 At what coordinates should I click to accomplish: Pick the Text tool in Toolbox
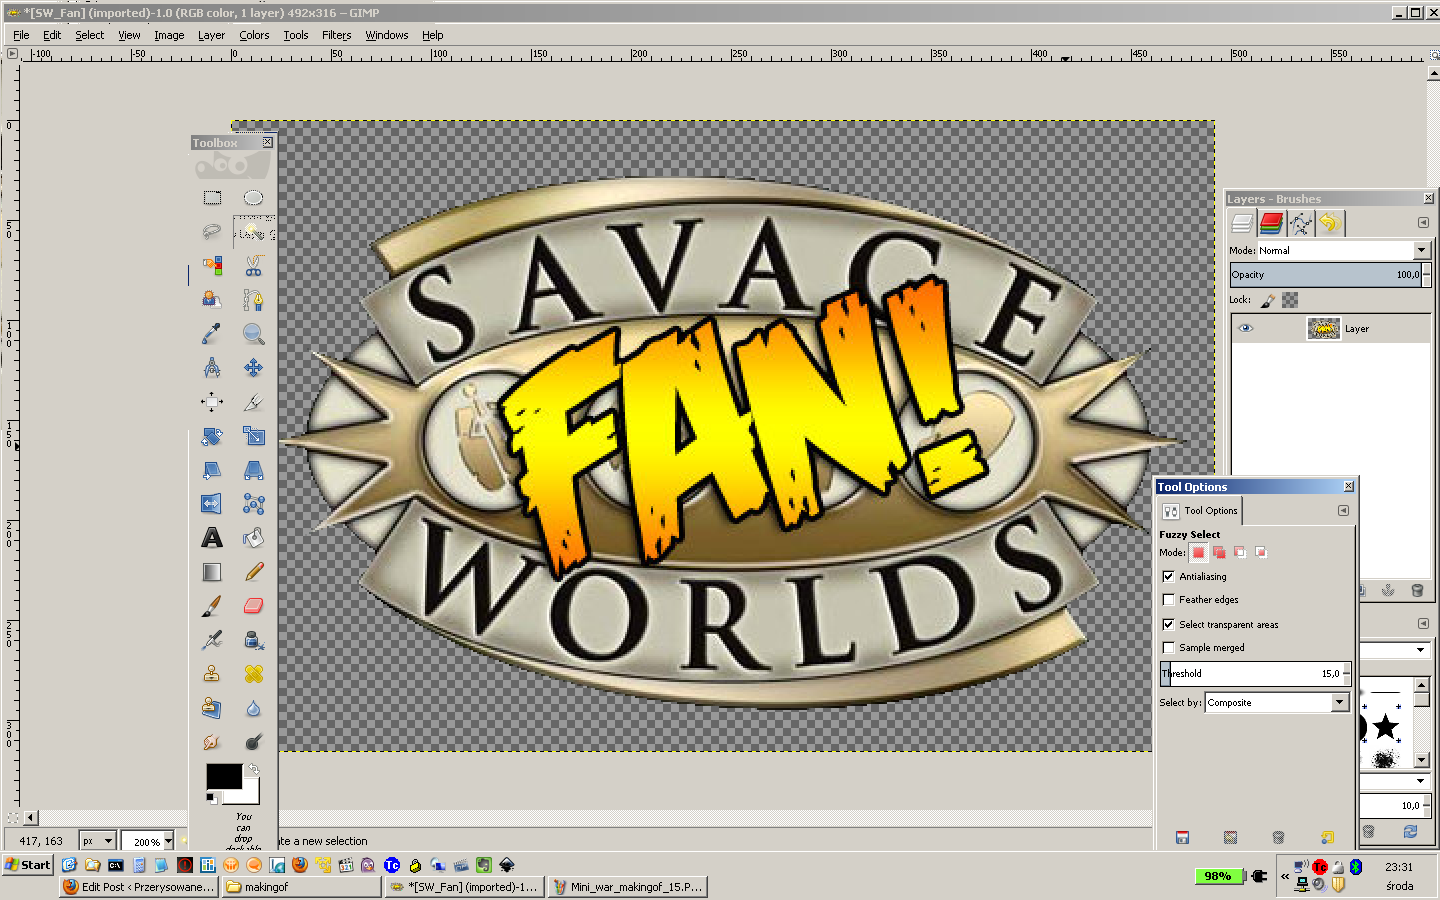click(x=212, y=538)
